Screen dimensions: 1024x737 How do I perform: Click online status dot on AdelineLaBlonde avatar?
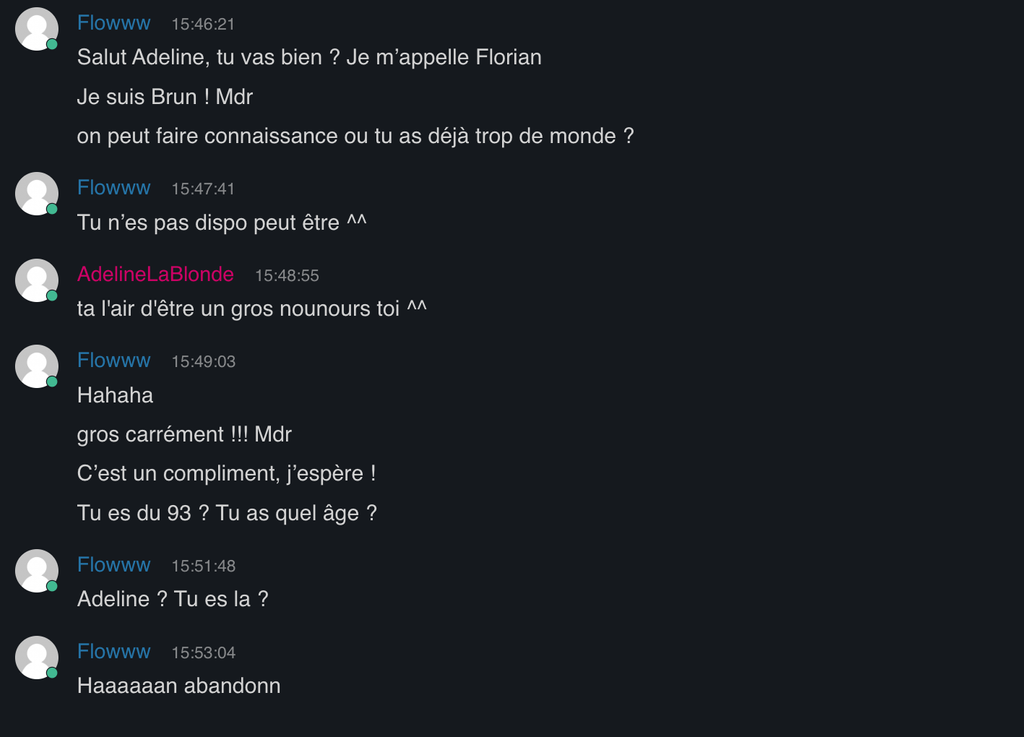[52, 296]
